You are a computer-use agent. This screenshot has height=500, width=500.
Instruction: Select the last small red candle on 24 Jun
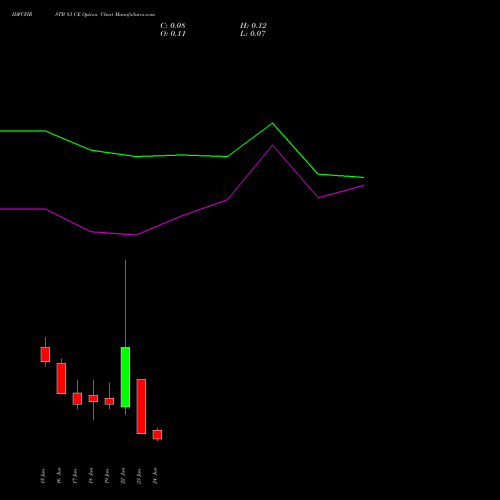point(157,434)
